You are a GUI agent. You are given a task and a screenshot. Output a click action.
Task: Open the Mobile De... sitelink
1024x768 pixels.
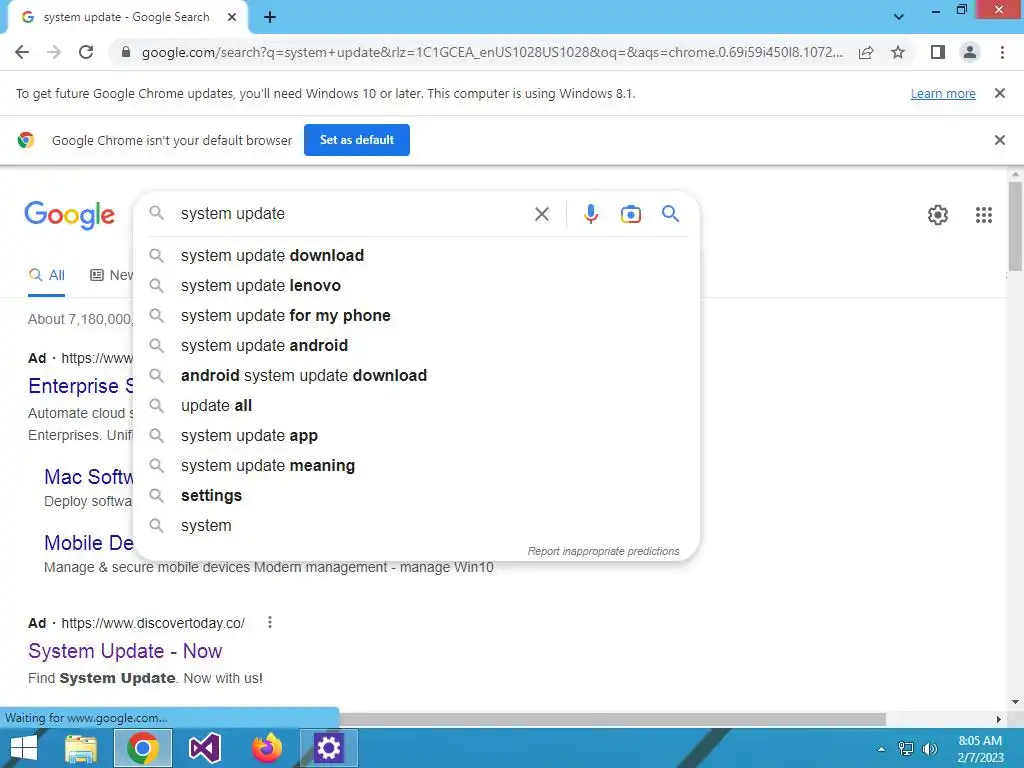tap(89, 543)
